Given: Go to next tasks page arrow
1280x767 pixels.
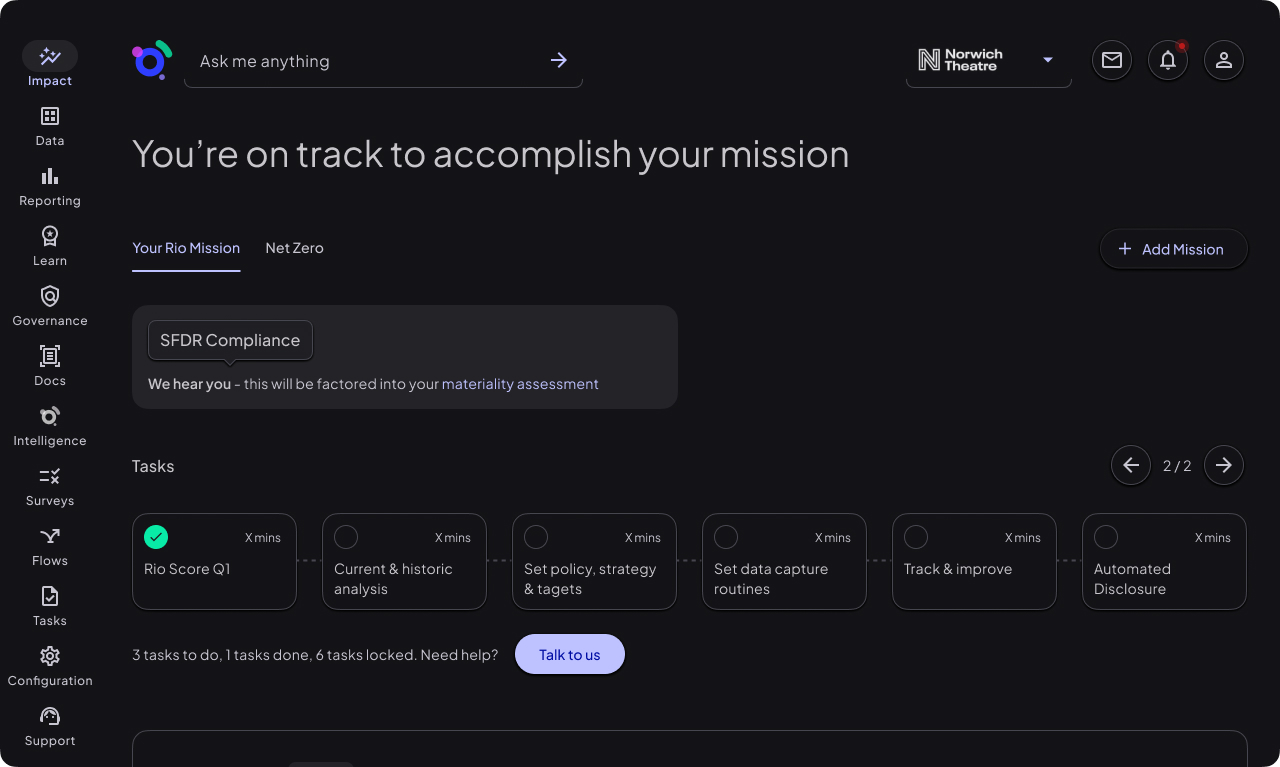Looking at the screenshot, I should point(1224,465).
